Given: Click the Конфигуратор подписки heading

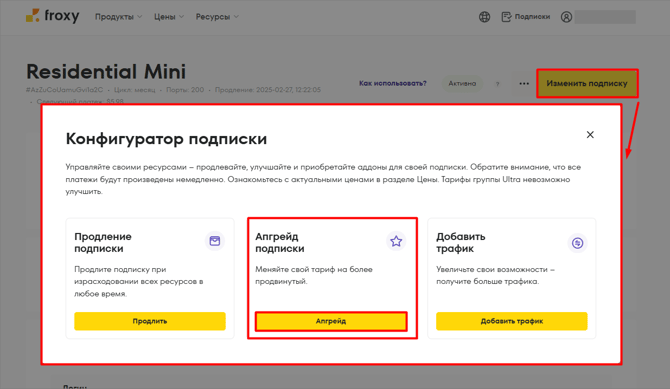Looking at the screenshot, I should tap(166, 139).
